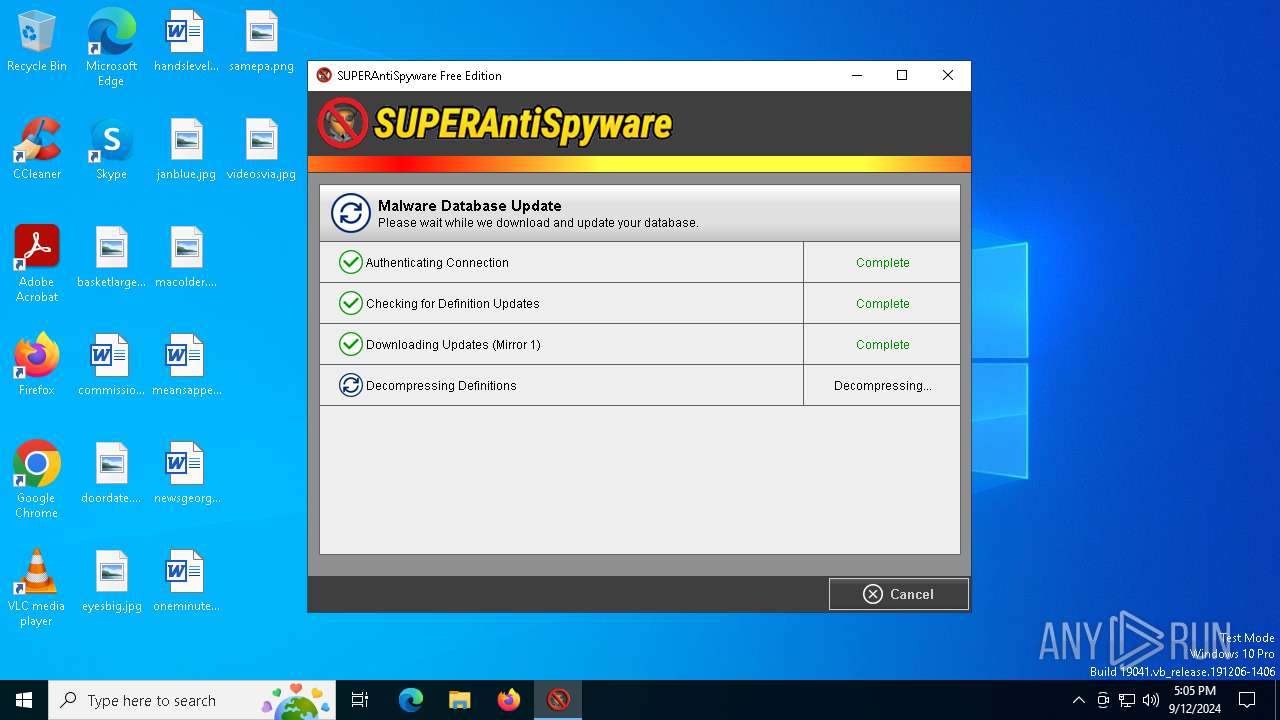
Task: Click Complete status of Downloading Updates
Action: pyautogui.click(x=882, y=345)
